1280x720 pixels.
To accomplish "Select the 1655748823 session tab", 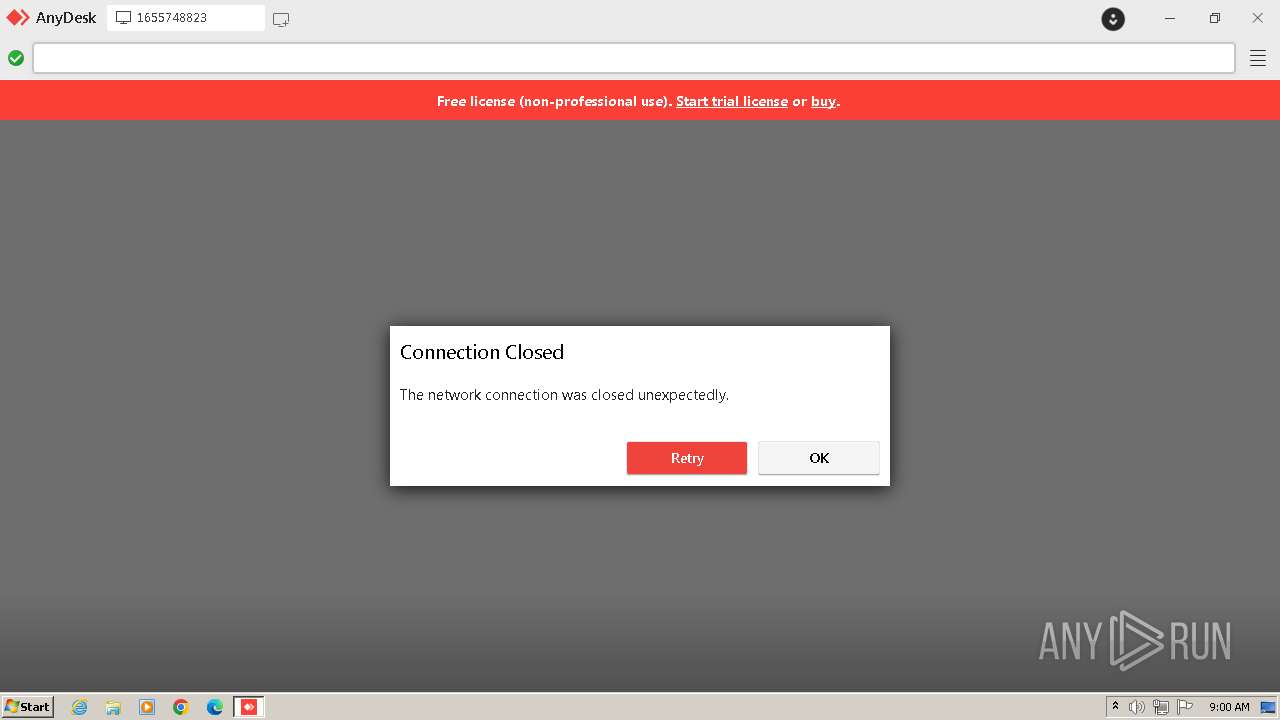I will click(186, 18).
